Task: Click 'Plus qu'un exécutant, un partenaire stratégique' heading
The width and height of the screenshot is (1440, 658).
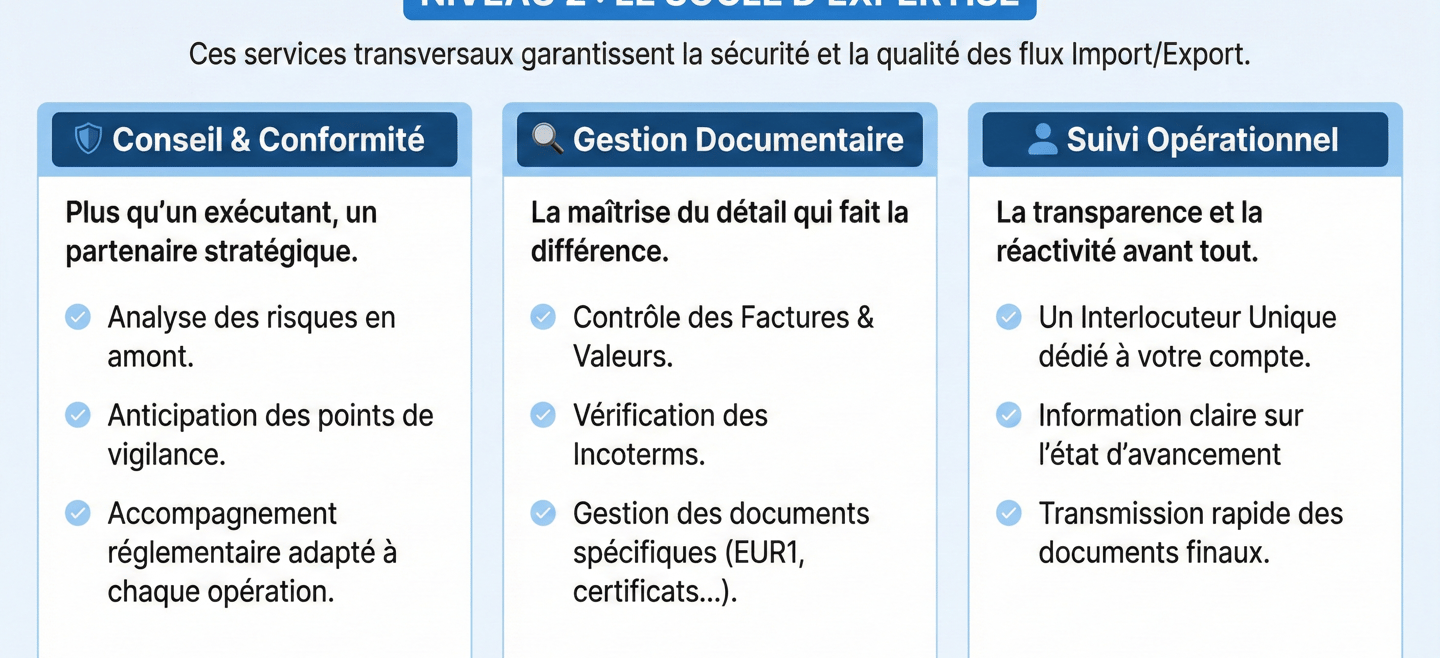Action: point(221,232)
